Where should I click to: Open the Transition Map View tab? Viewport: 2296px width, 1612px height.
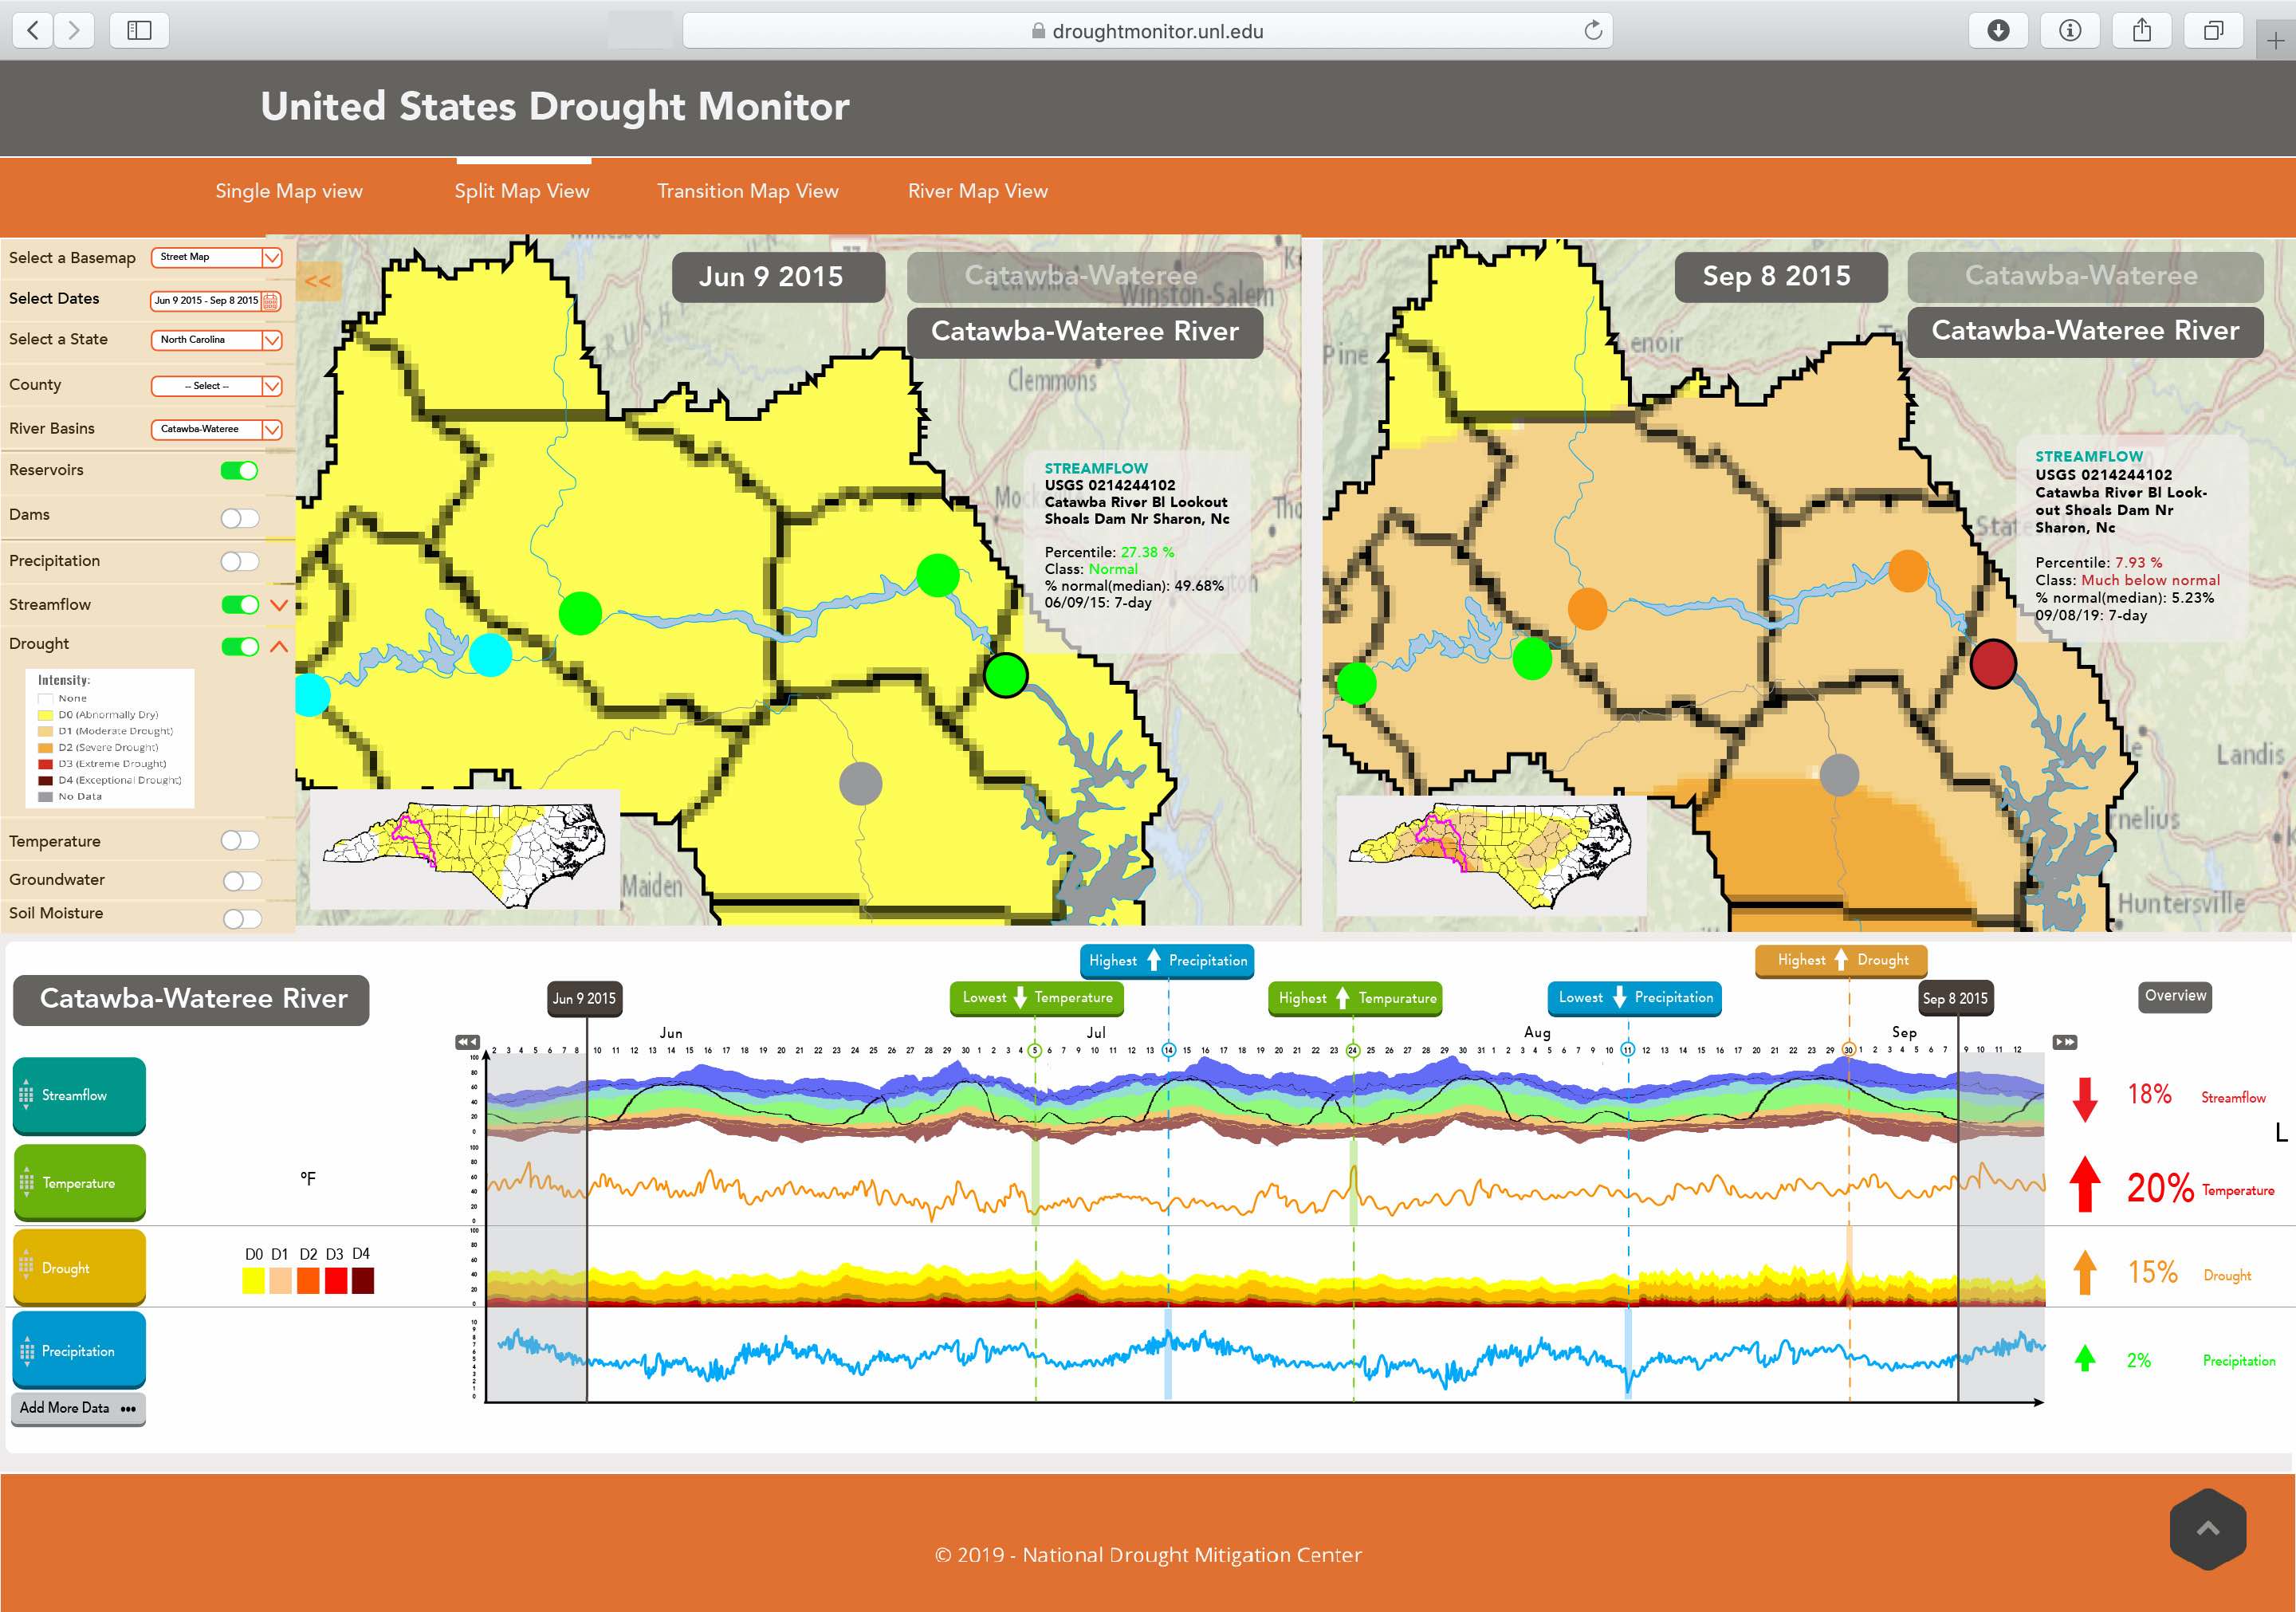748,191
